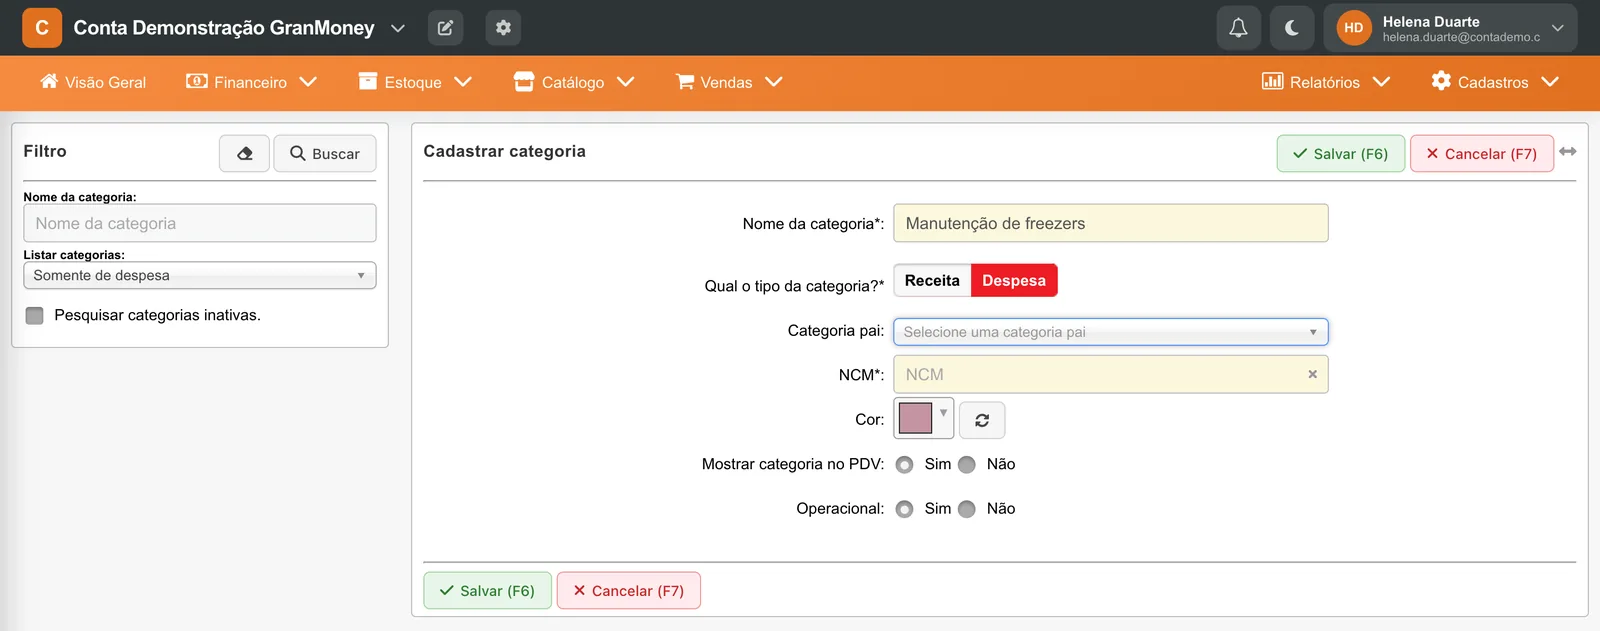
Task: Select Receita category type
Action: pos(932,280)
